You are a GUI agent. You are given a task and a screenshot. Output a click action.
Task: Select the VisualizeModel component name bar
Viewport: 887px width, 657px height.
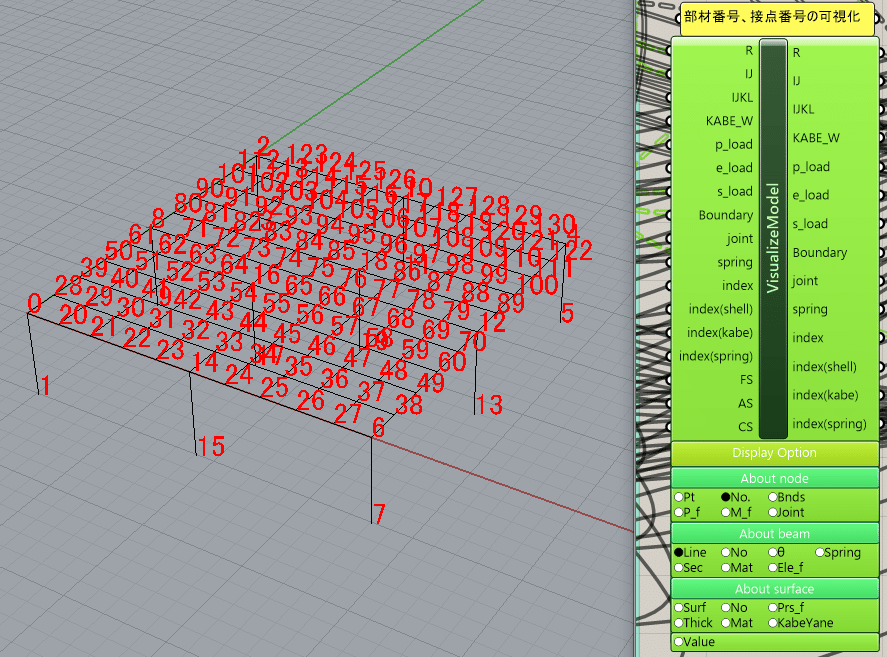tap(773, 238)
